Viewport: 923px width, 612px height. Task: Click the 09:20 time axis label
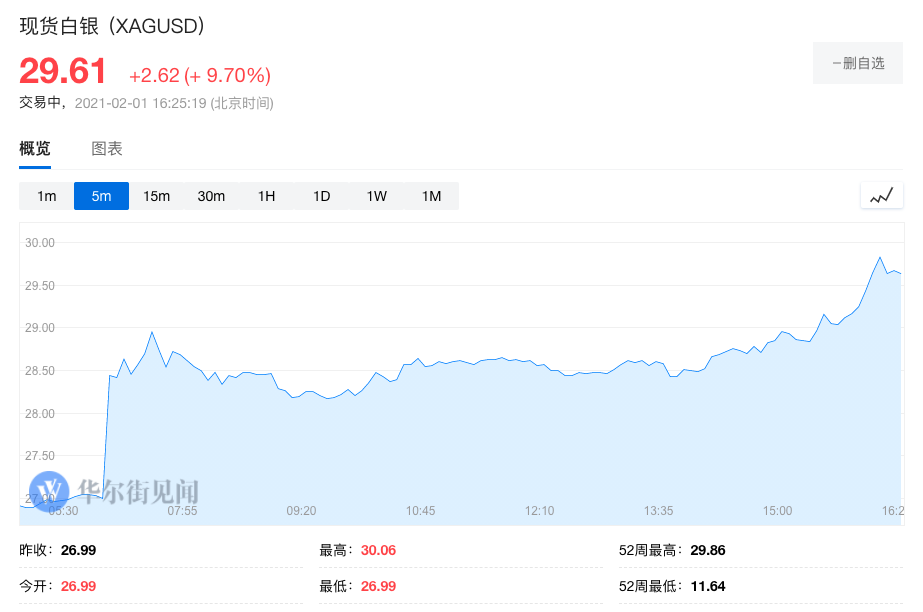click(x=301, y=511)
